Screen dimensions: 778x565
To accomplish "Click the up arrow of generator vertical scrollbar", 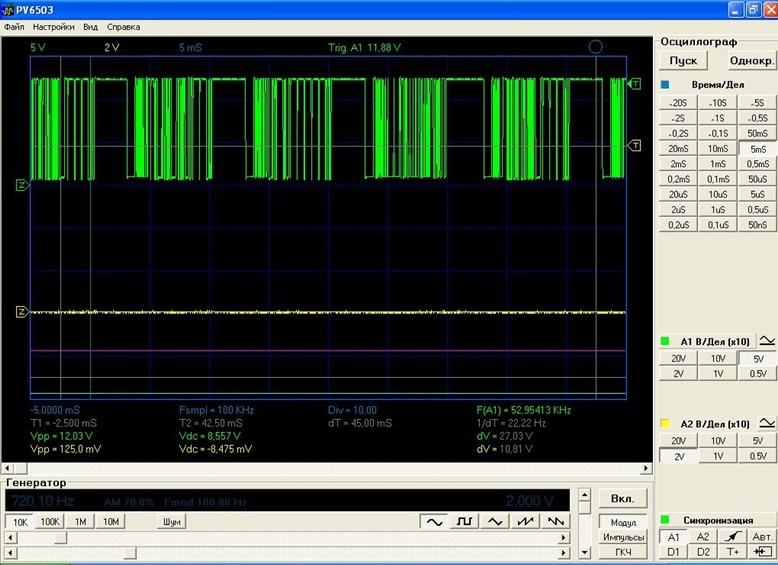I will coord(584,495).
